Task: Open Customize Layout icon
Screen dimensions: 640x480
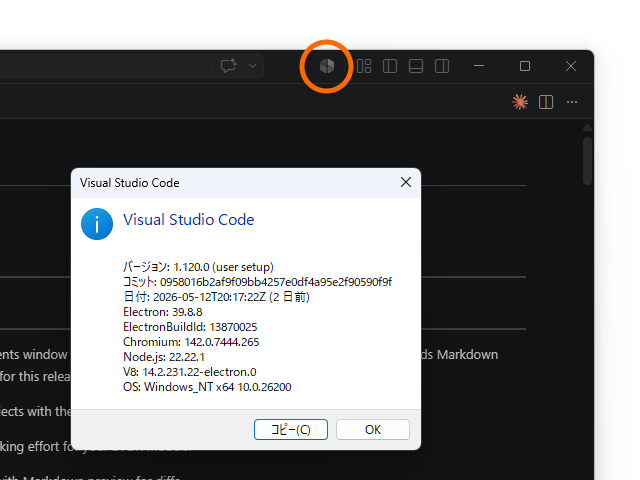Action: pos(364,66)
